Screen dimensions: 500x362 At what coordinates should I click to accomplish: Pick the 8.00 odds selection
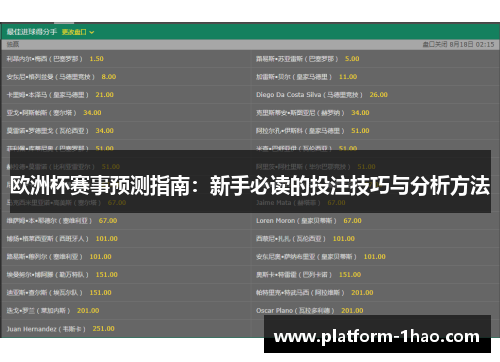click(109, 77)
